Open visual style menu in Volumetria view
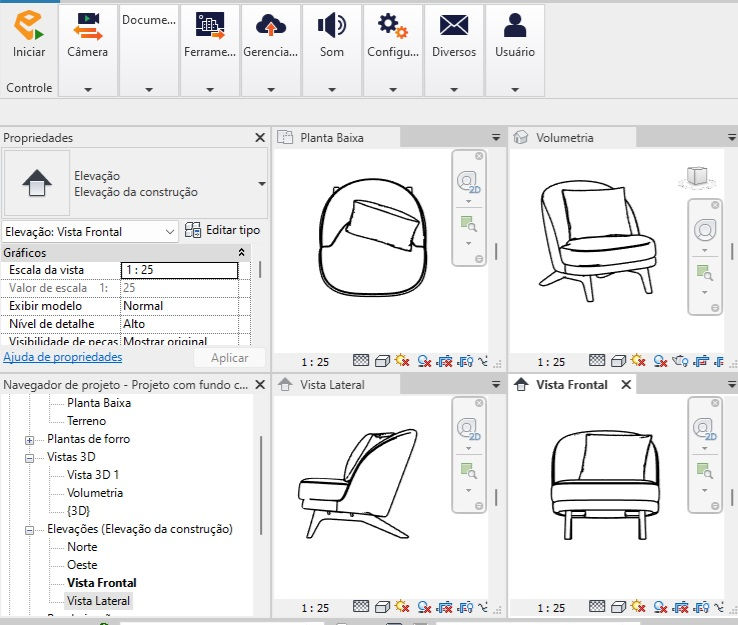 [618, 361]
